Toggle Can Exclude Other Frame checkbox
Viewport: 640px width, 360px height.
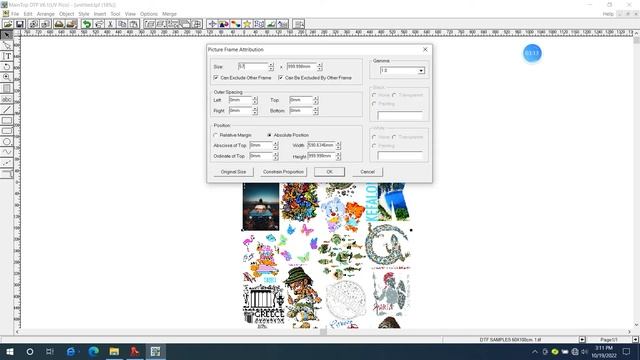[216, 78]
